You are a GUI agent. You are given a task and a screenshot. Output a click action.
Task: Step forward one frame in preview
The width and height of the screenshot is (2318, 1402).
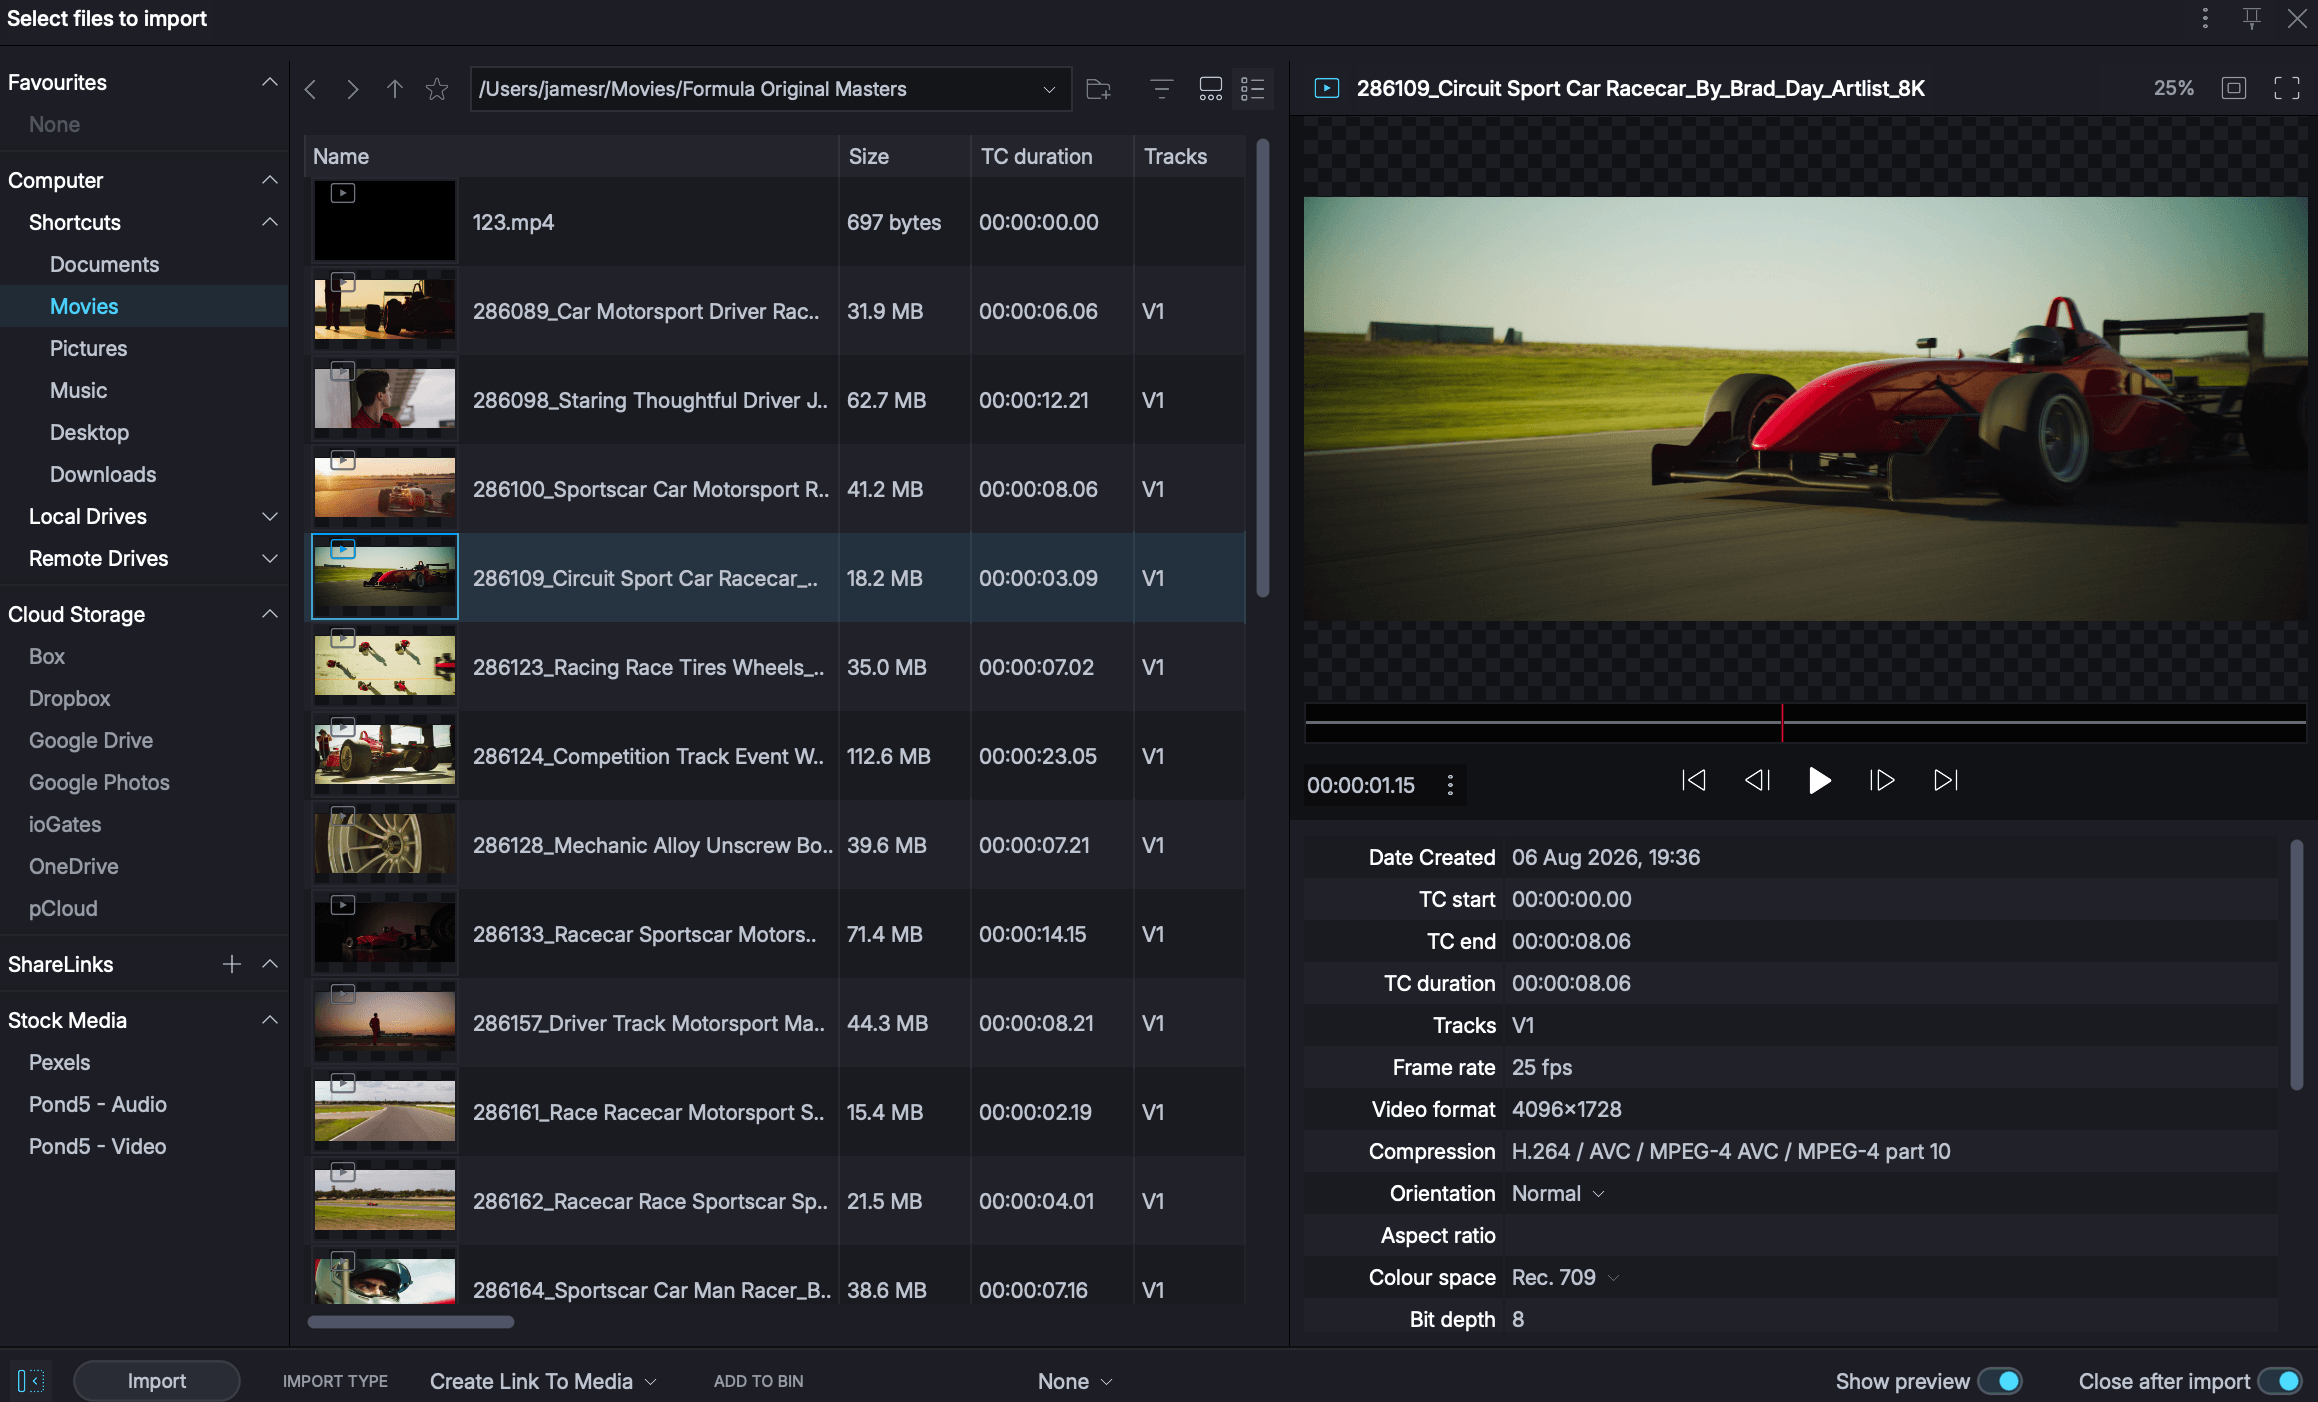1882,780
